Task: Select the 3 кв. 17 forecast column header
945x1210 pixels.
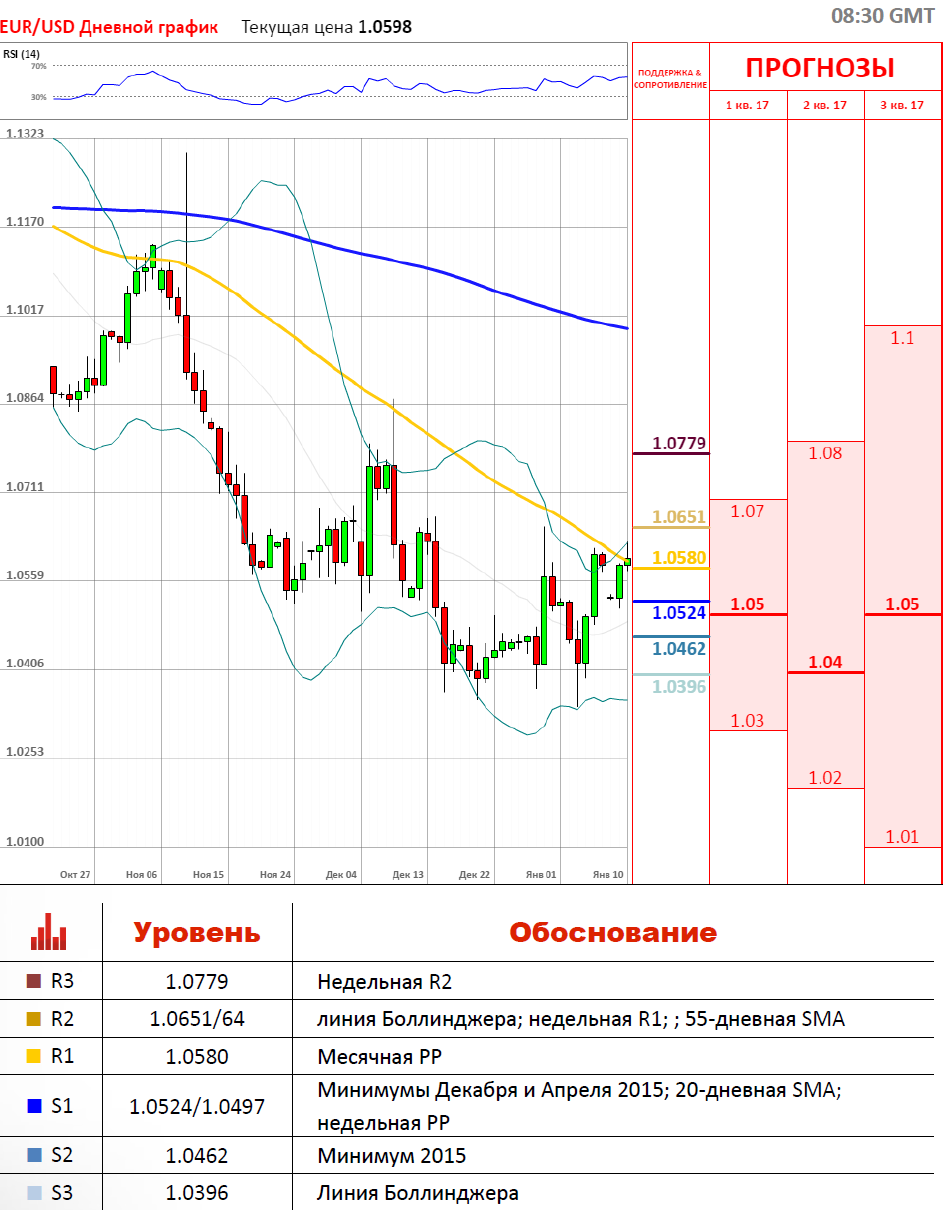Action: 902,105
